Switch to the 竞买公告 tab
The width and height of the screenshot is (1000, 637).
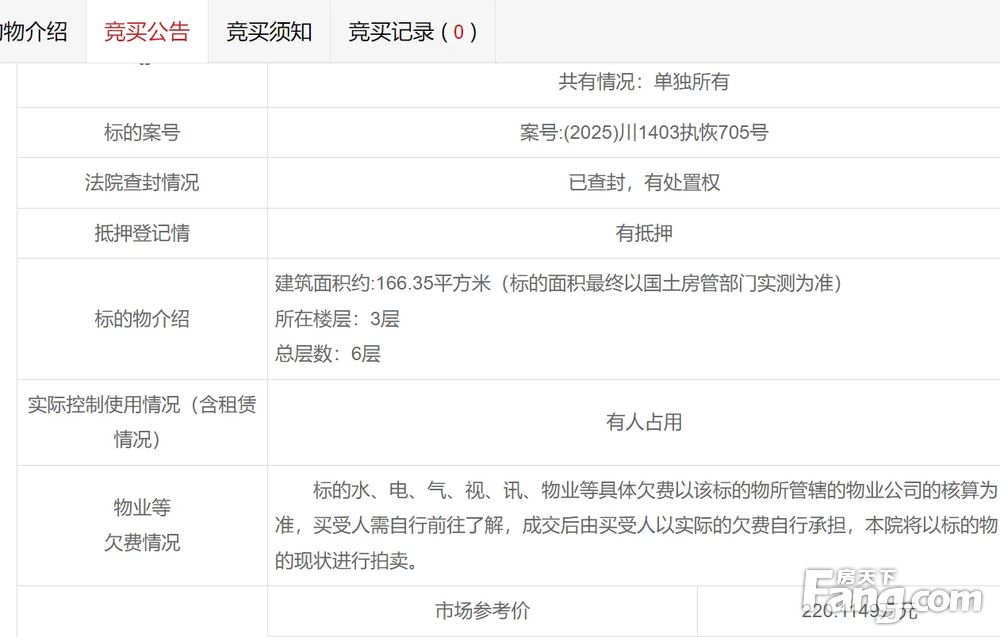point(146,32)
